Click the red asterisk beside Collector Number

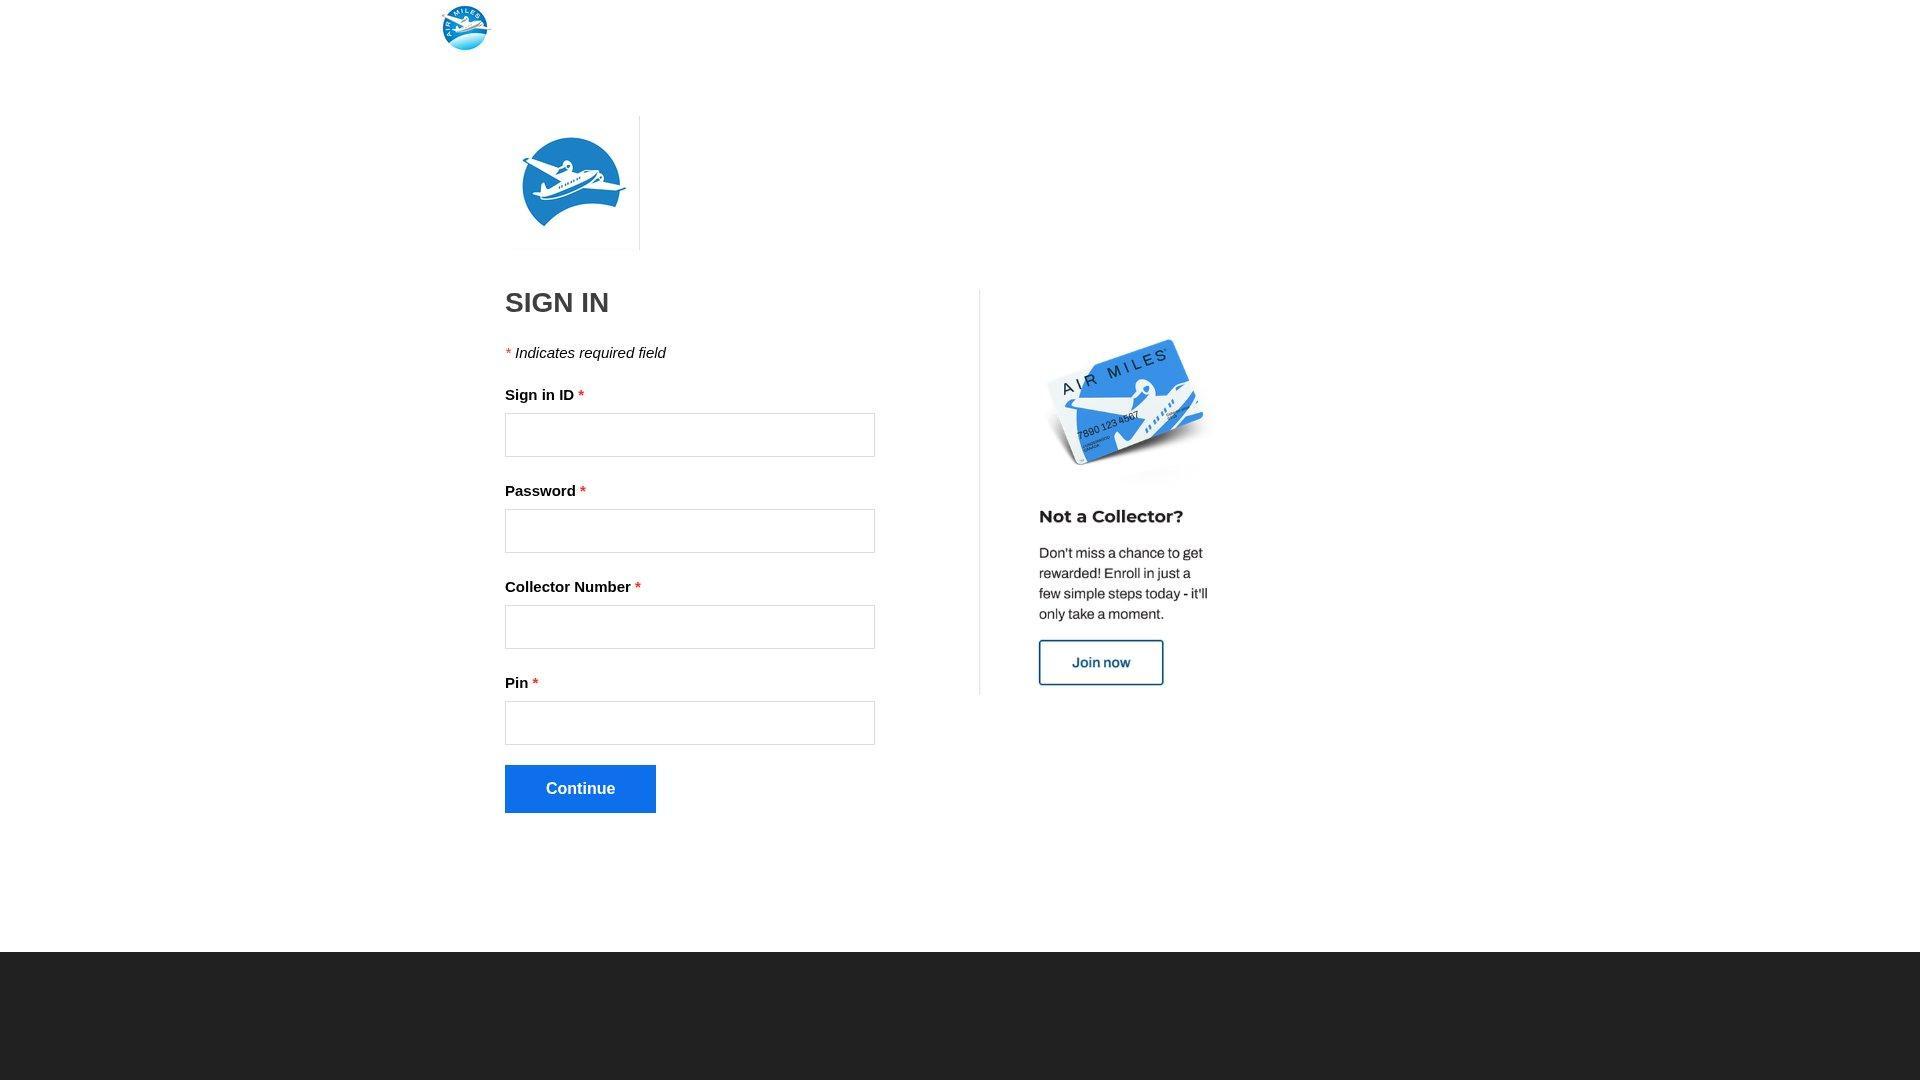[x=638, y=587]
